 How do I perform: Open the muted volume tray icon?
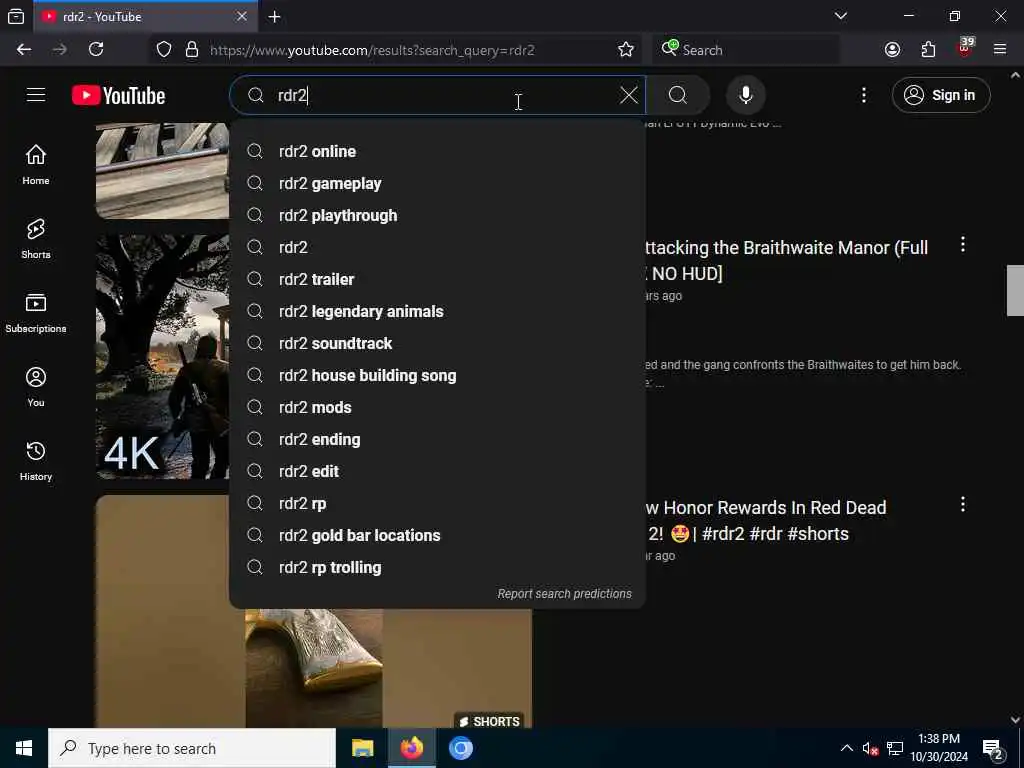[x=870, y=748]
